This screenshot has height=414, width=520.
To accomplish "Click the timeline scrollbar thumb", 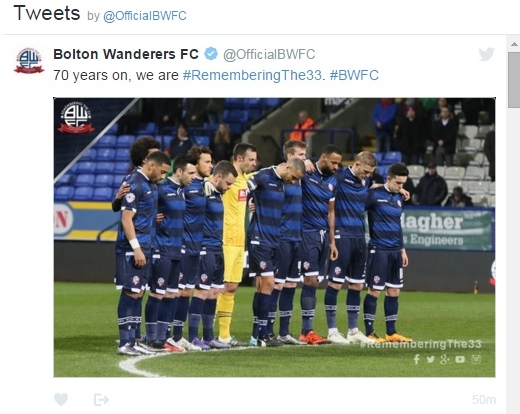I will point(514,79).
